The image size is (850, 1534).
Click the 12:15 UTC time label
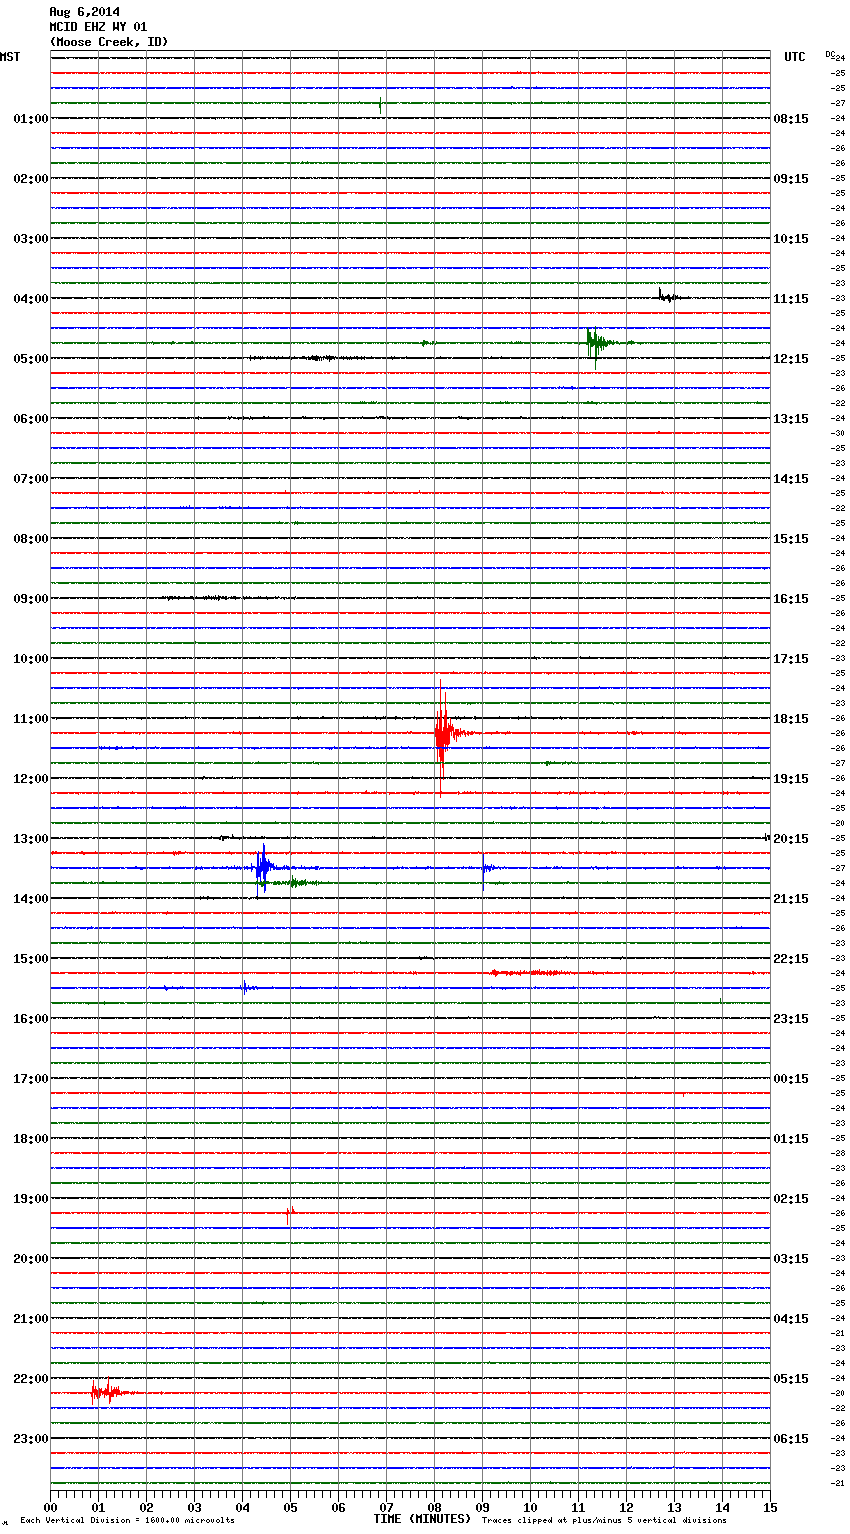click(x=791, y=359)
